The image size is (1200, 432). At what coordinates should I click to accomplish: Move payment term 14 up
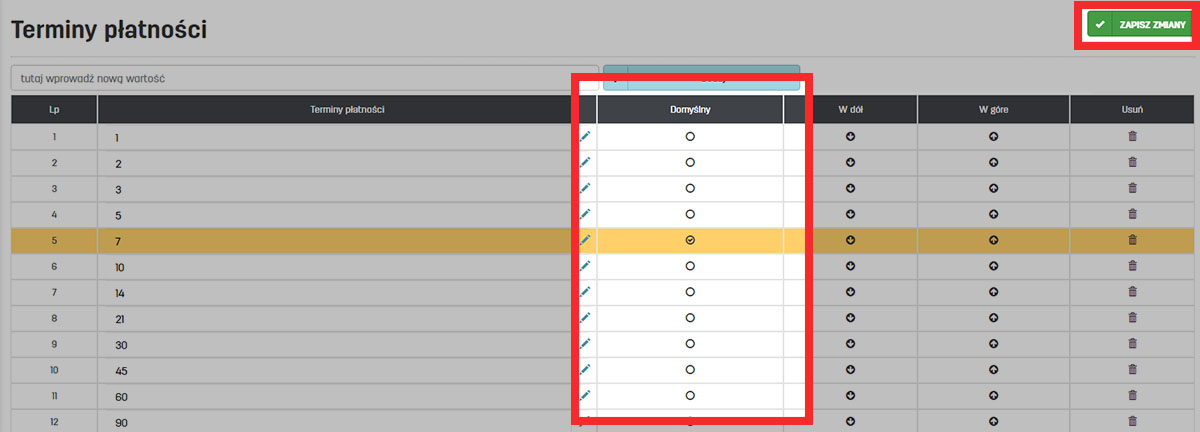pyautogui.click(x=993, y=292)
